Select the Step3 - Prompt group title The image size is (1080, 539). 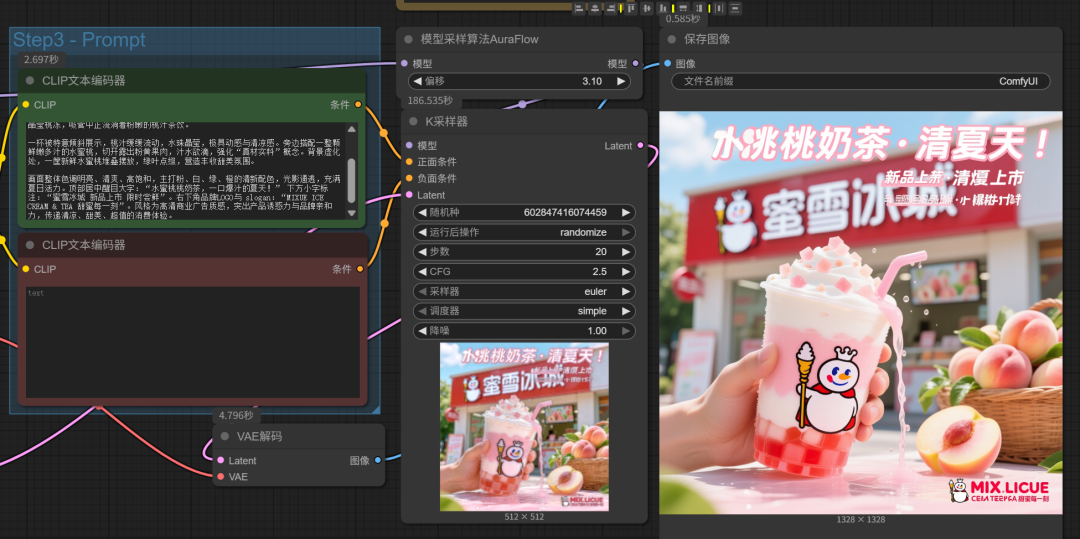pos(79,40)
